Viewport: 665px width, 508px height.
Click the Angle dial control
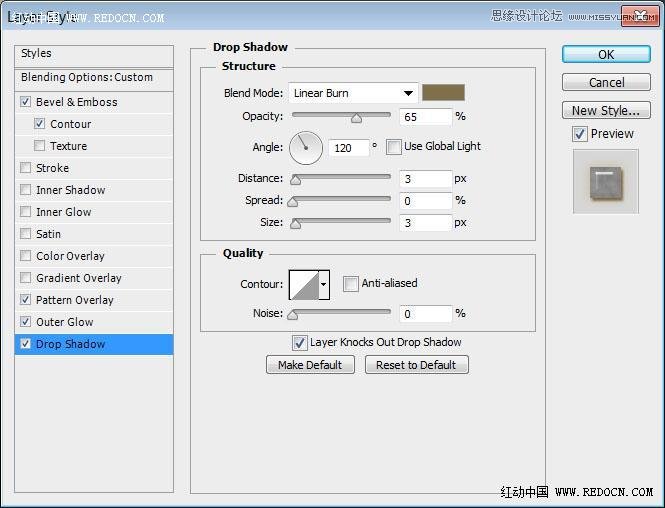pyautogui.click(x=306, y=148)
